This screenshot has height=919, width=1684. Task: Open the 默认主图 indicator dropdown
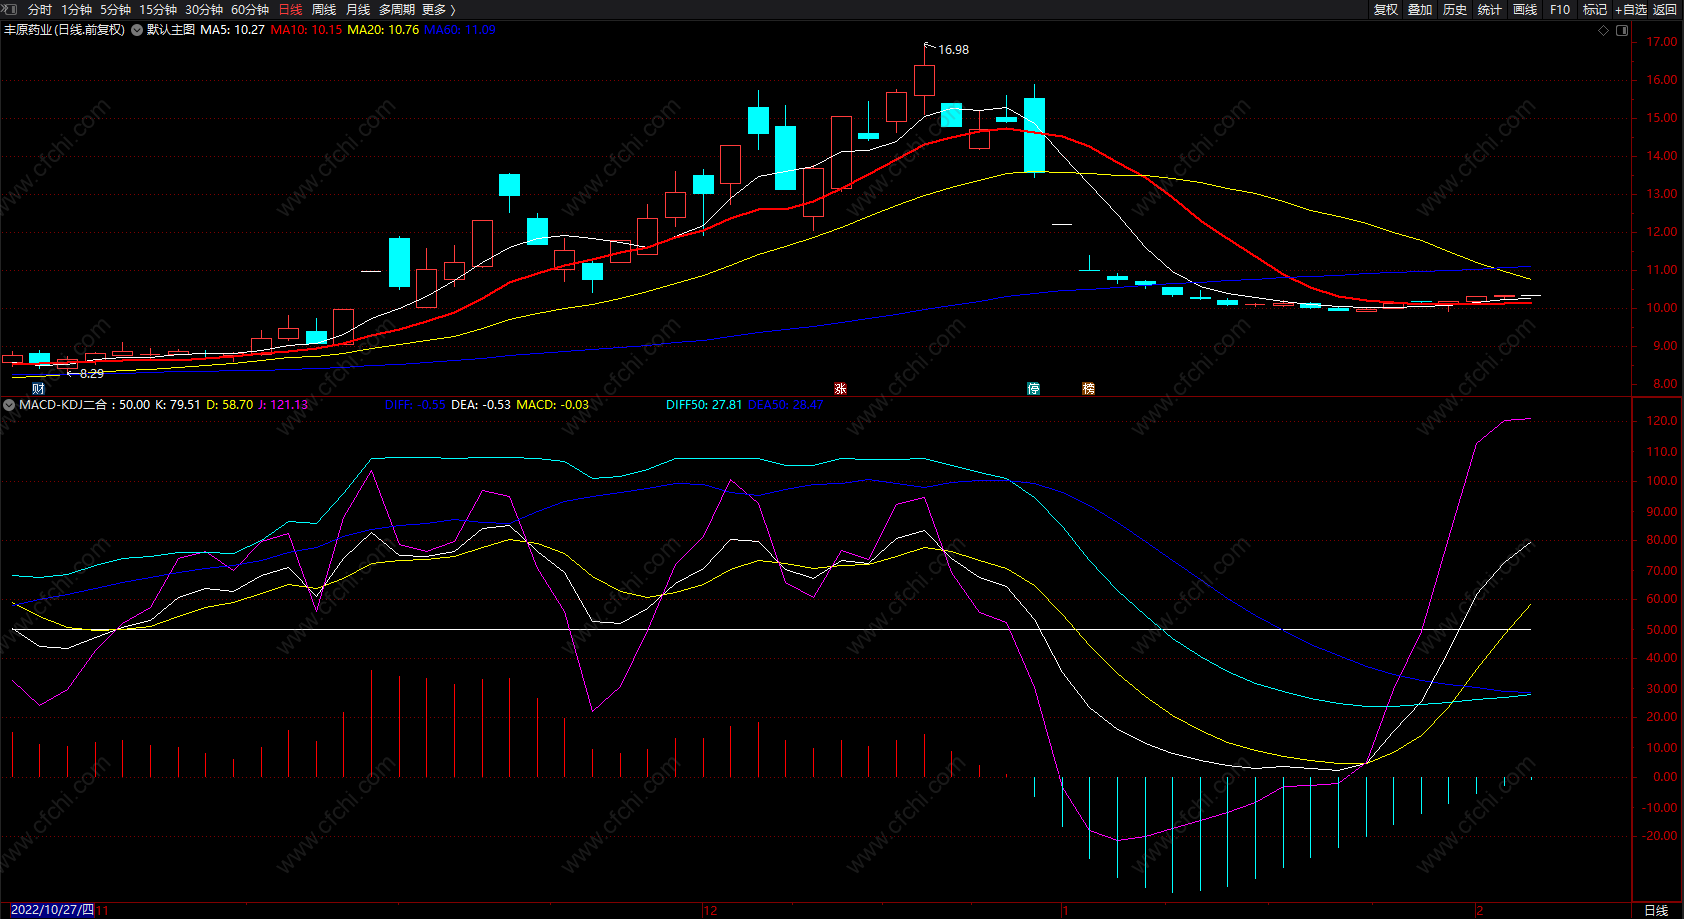tap(137, 30)
